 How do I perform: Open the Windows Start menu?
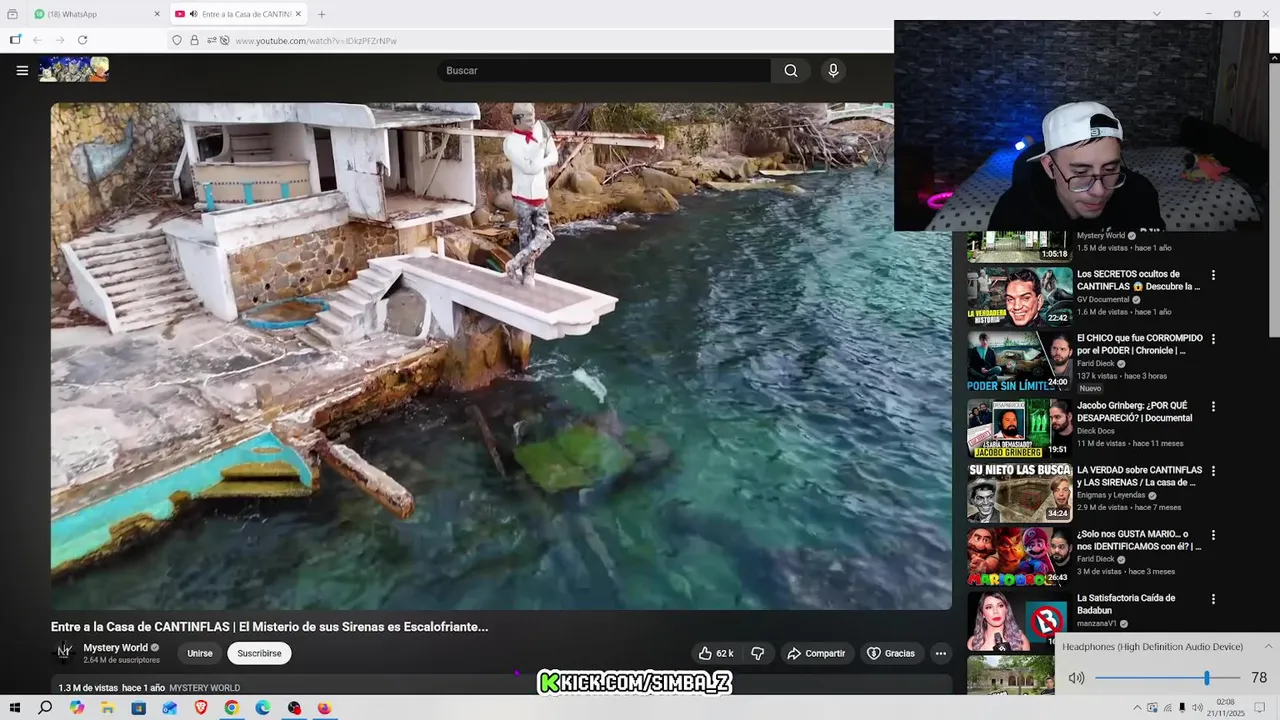pyautogui.click(x=16, y=708)
